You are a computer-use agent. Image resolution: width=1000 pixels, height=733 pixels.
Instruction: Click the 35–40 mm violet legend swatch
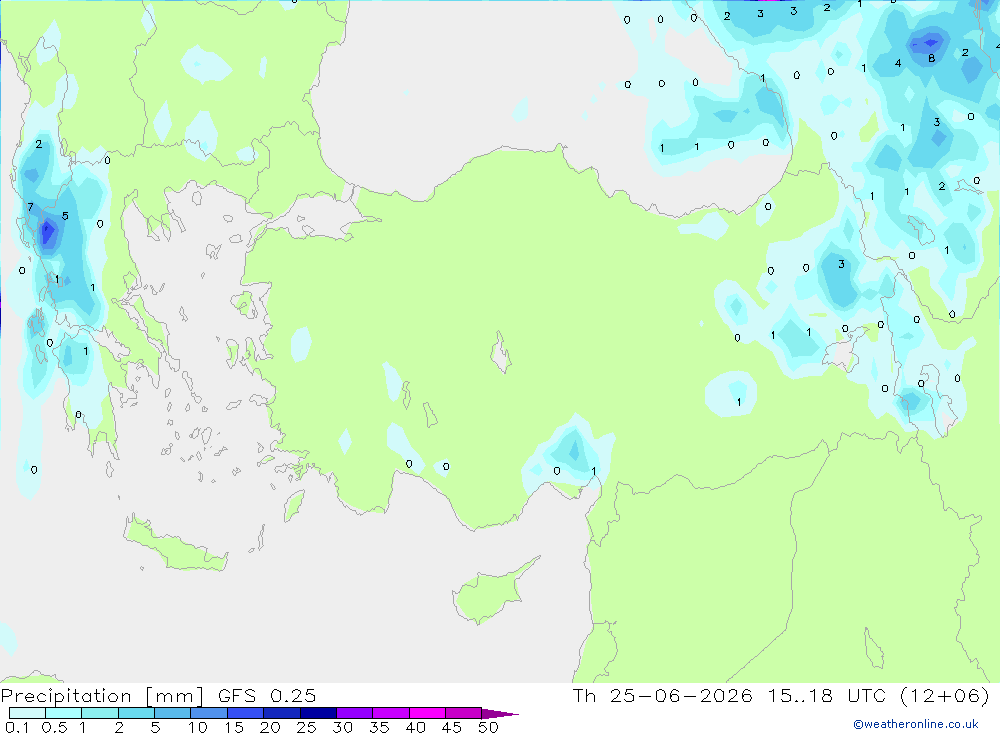[391, 713]
